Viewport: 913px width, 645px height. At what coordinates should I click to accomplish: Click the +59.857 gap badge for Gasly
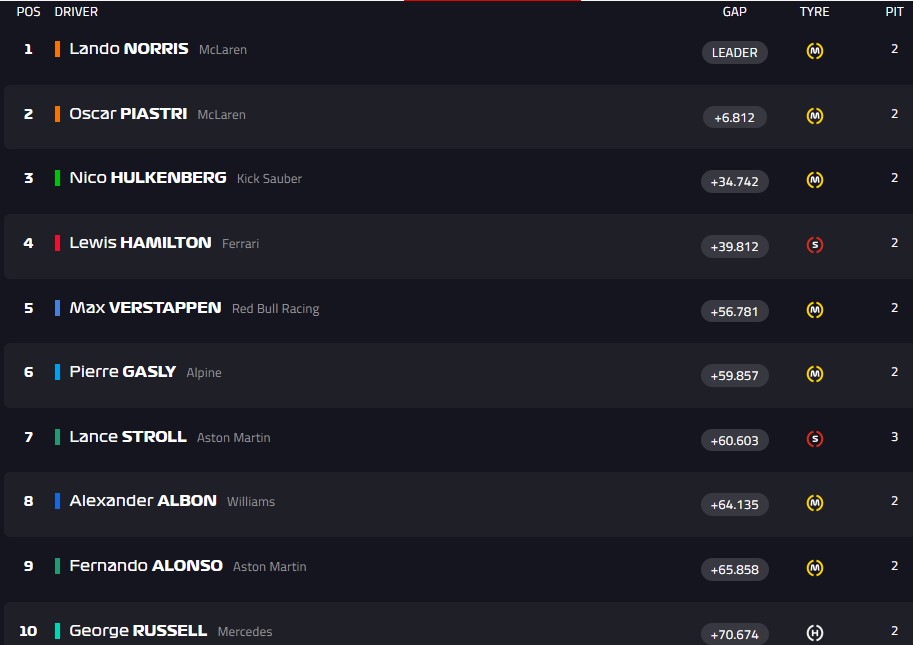tap(735, 375)
